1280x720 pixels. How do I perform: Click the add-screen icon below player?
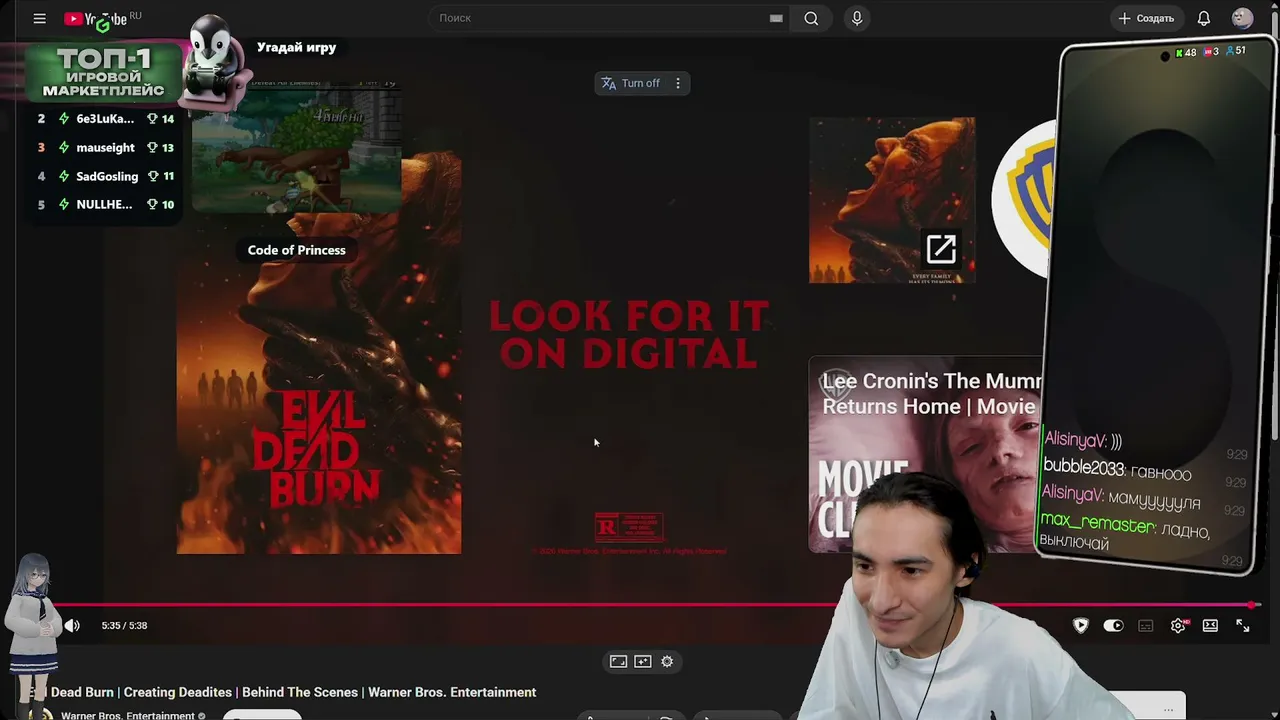(x=643, y=661)
